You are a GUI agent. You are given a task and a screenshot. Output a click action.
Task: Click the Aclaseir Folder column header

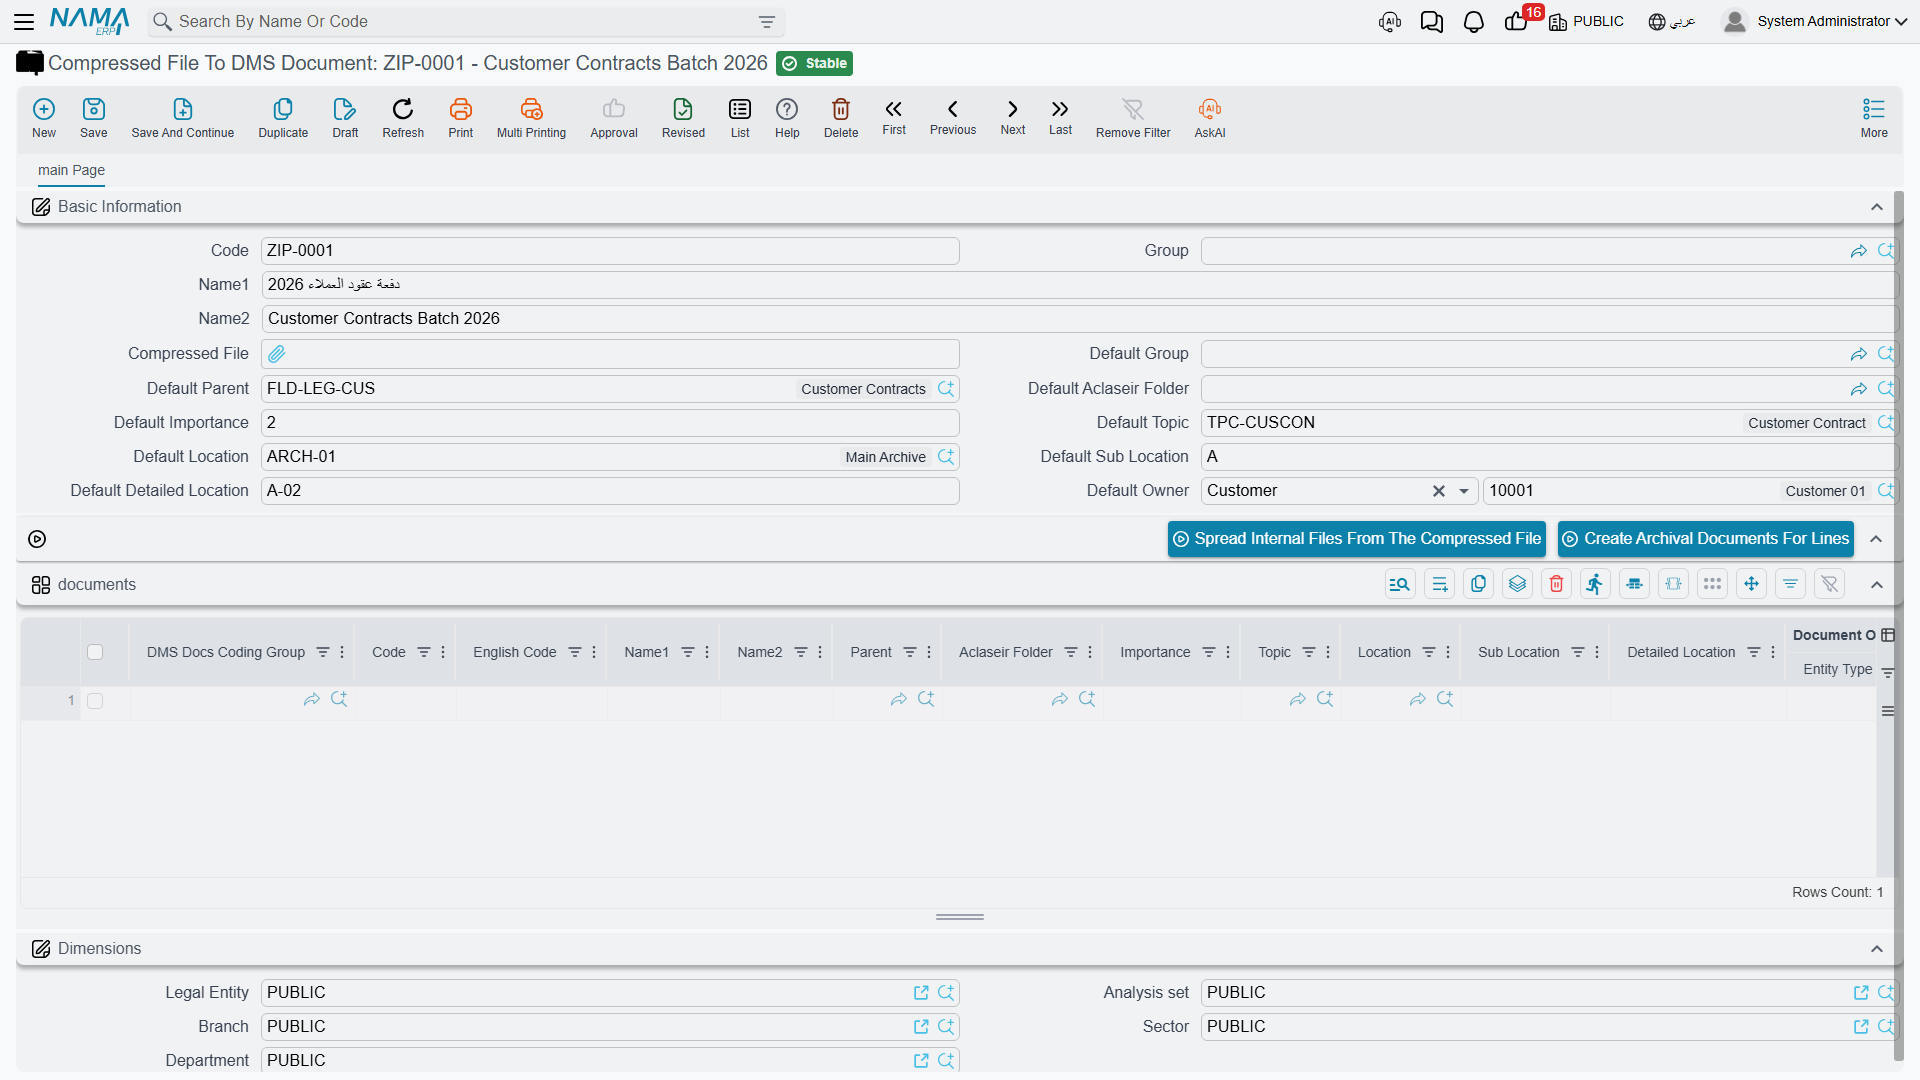pyautogui.click(x=1006, y=652)
